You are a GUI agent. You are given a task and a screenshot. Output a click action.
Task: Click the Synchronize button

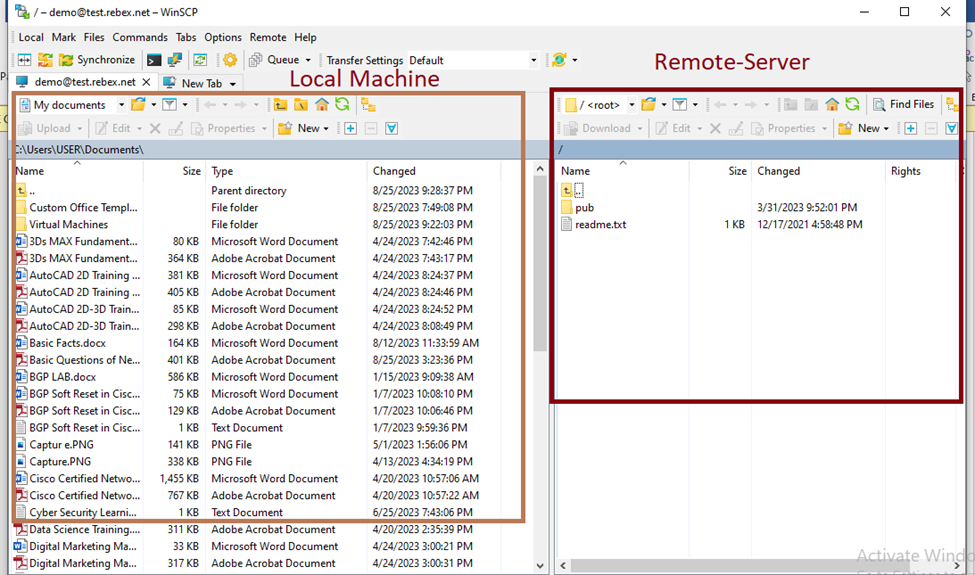pyautogui.click(x=97, y=60)
